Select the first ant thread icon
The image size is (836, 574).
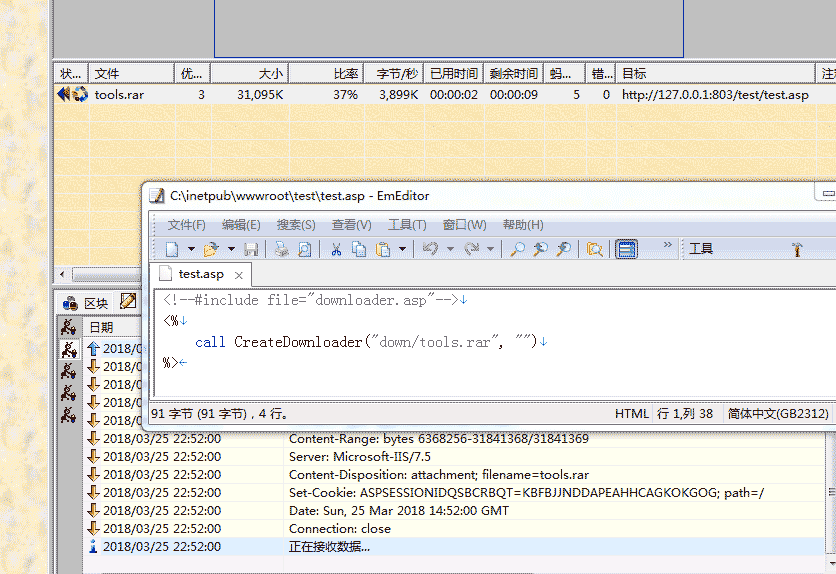click(x=68, y=327)
